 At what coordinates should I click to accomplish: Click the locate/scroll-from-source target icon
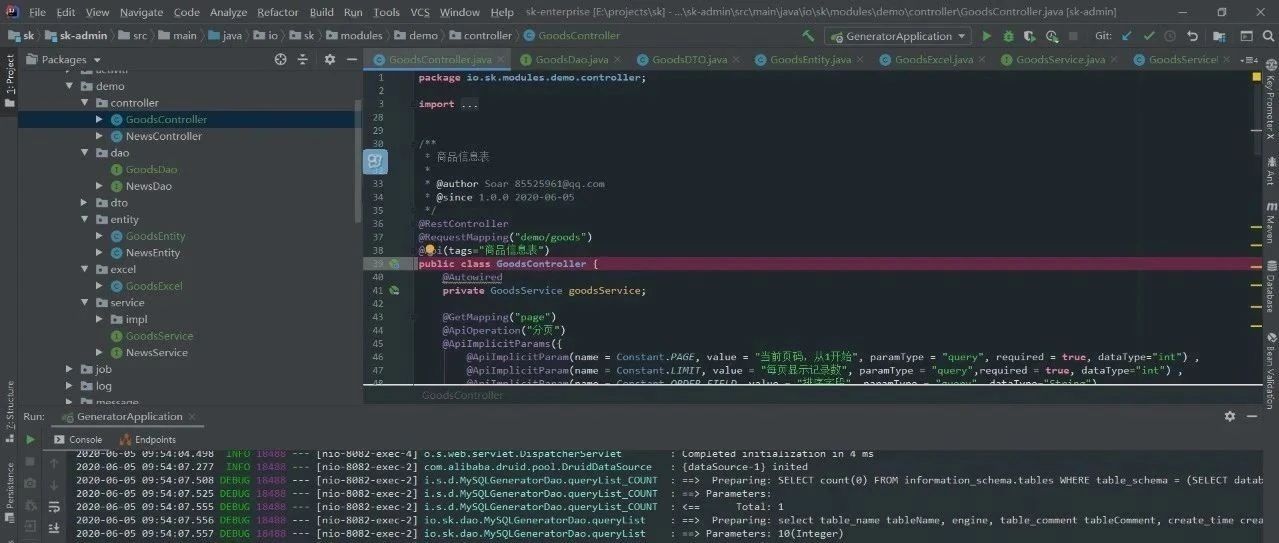tap(281, 59)
